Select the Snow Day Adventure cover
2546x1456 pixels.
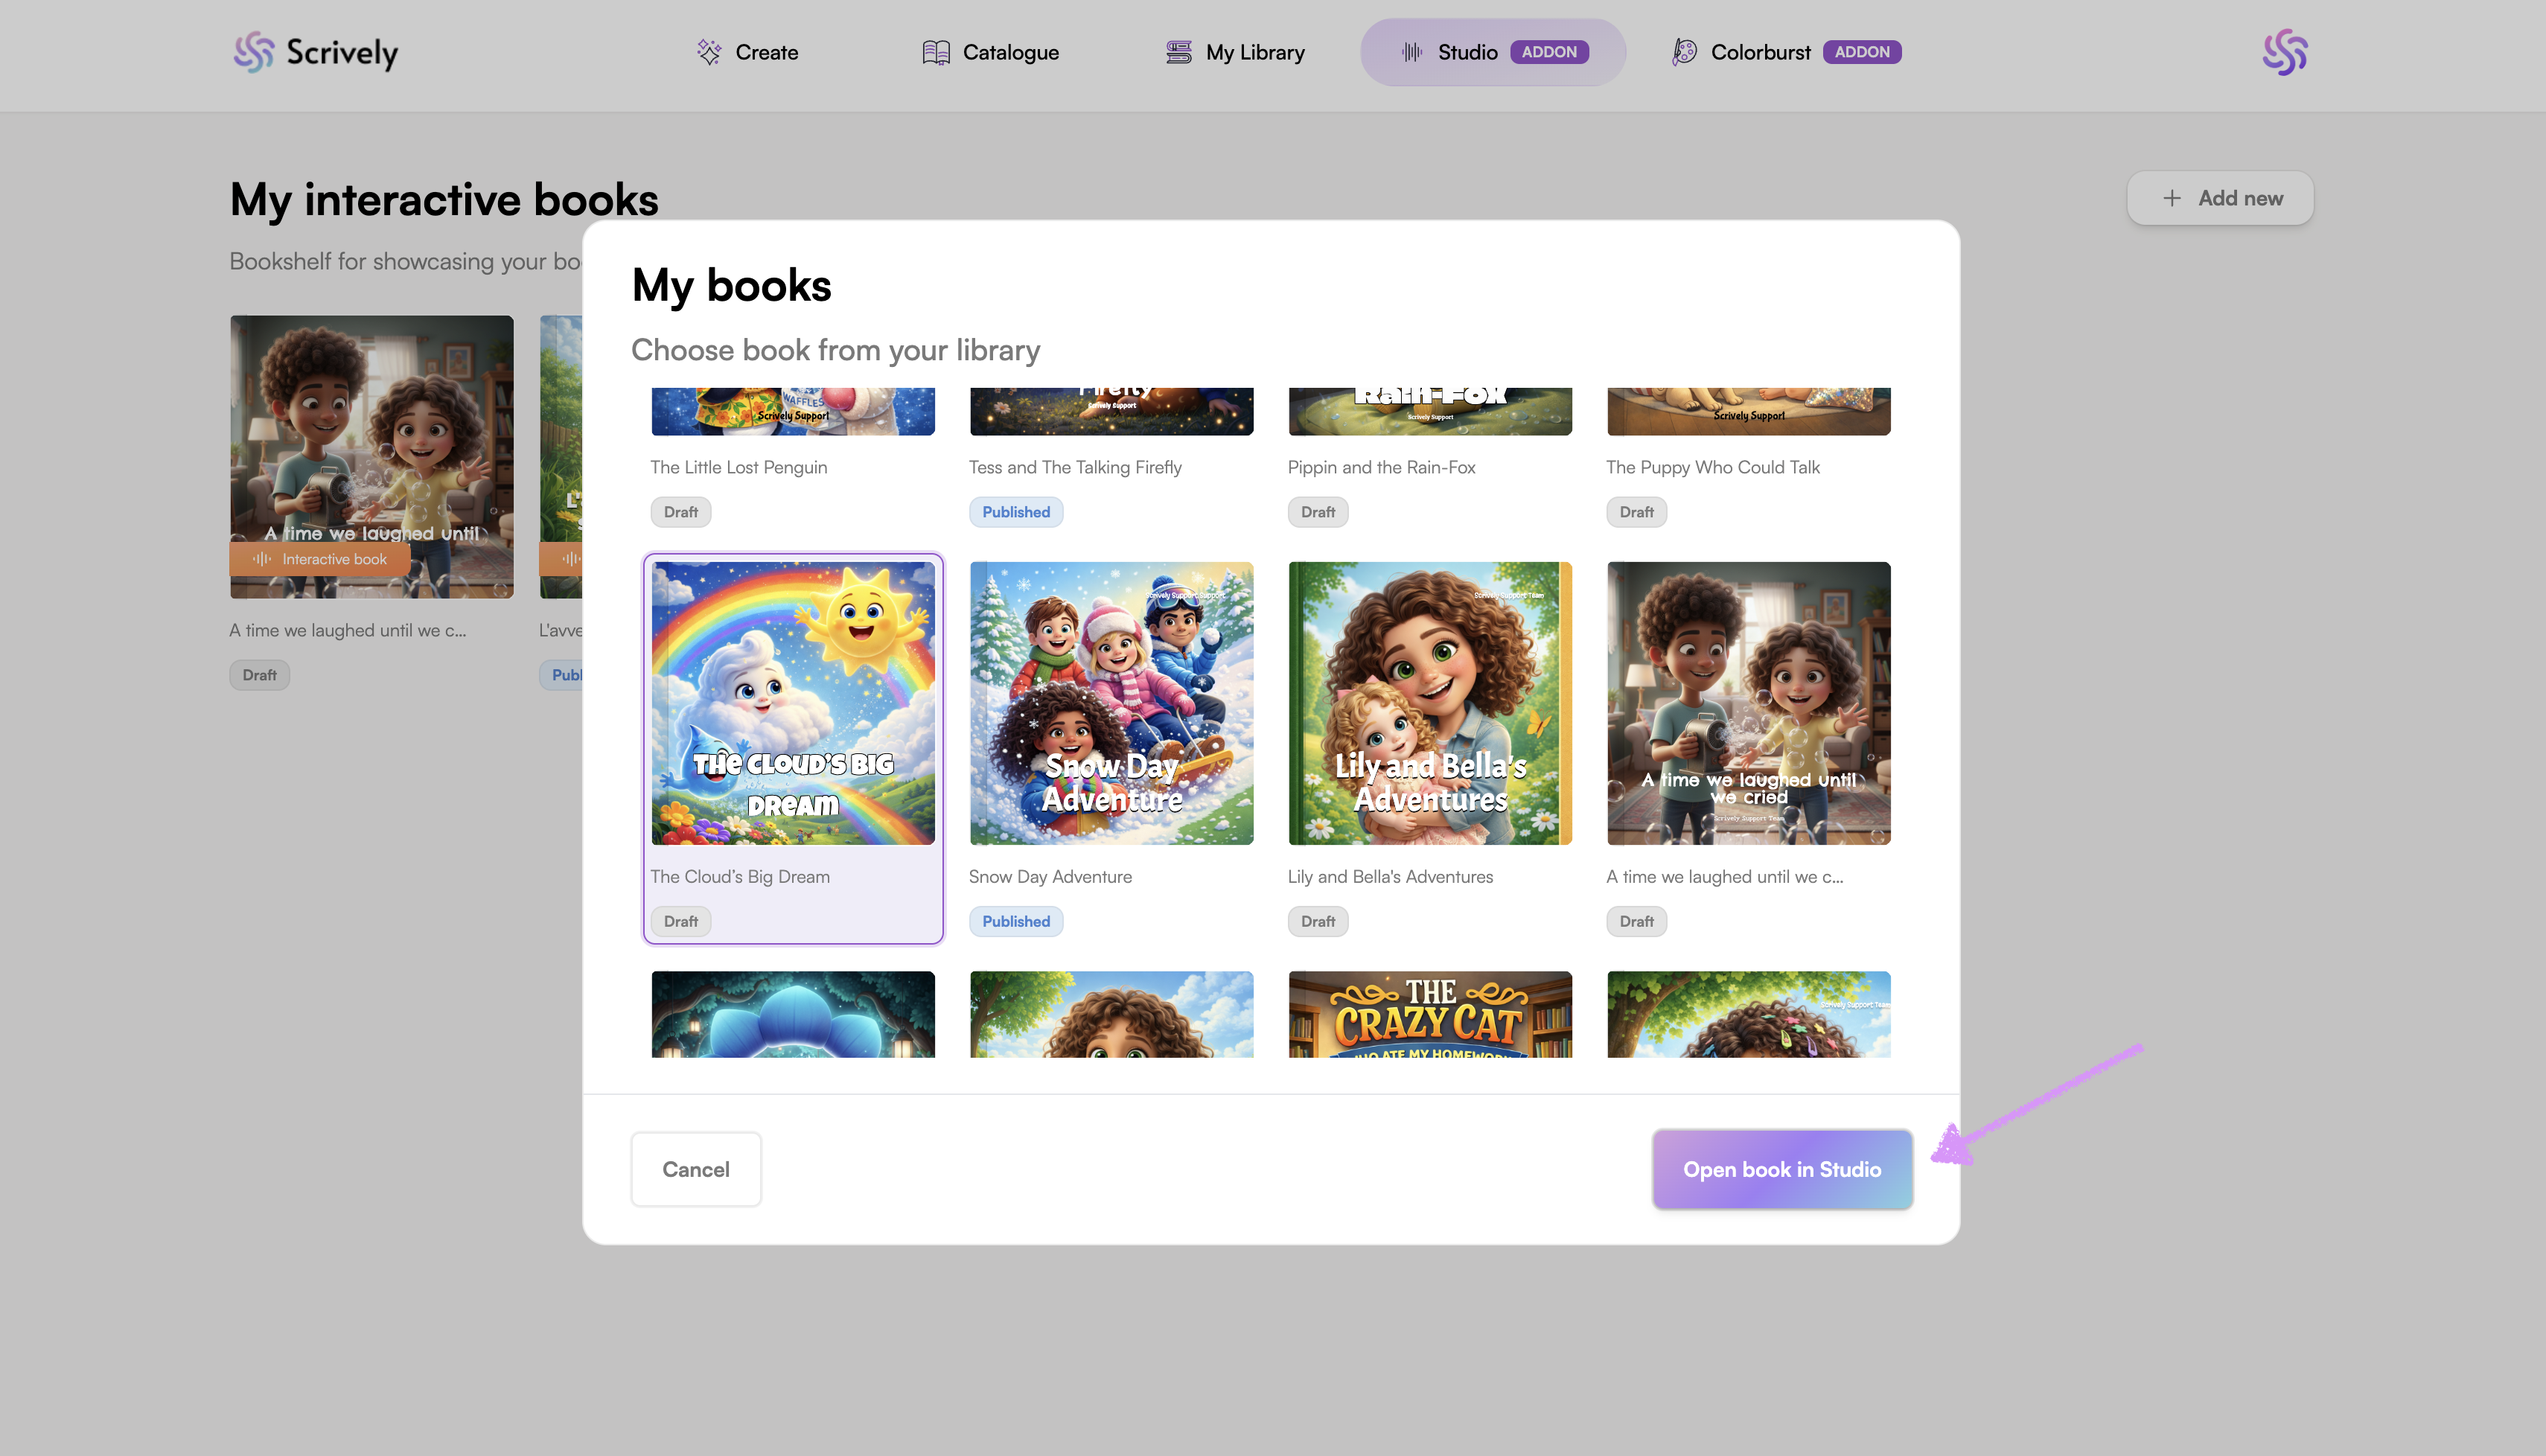tap(1111, 703)
